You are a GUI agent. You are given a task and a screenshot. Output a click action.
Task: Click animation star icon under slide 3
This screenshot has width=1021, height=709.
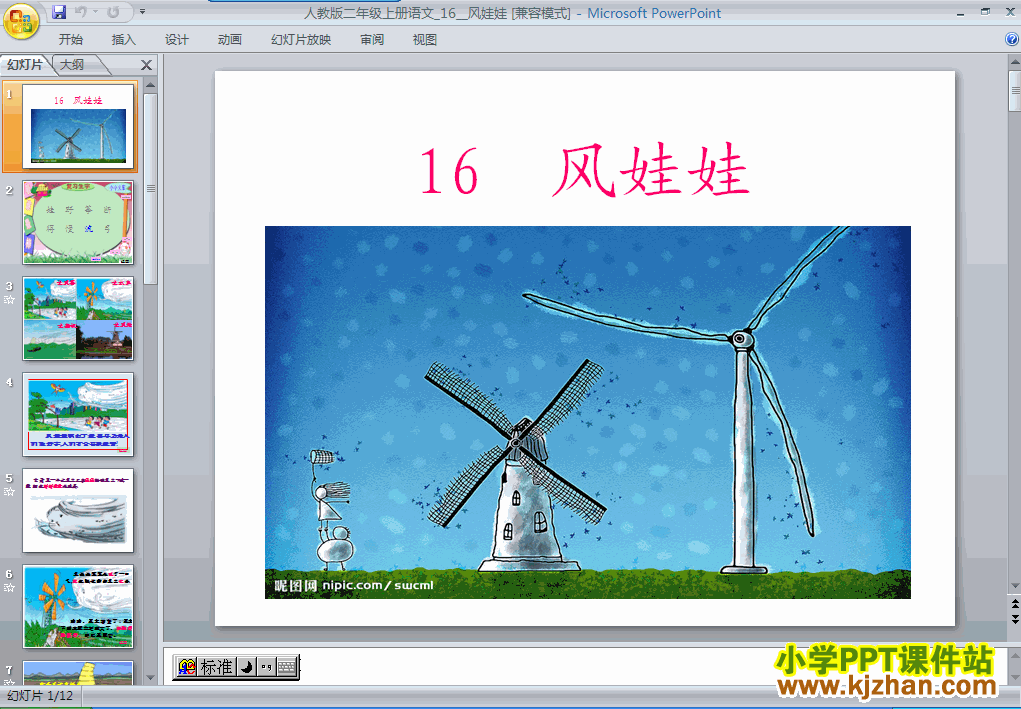pyautogui.click(x=9, y=300)
